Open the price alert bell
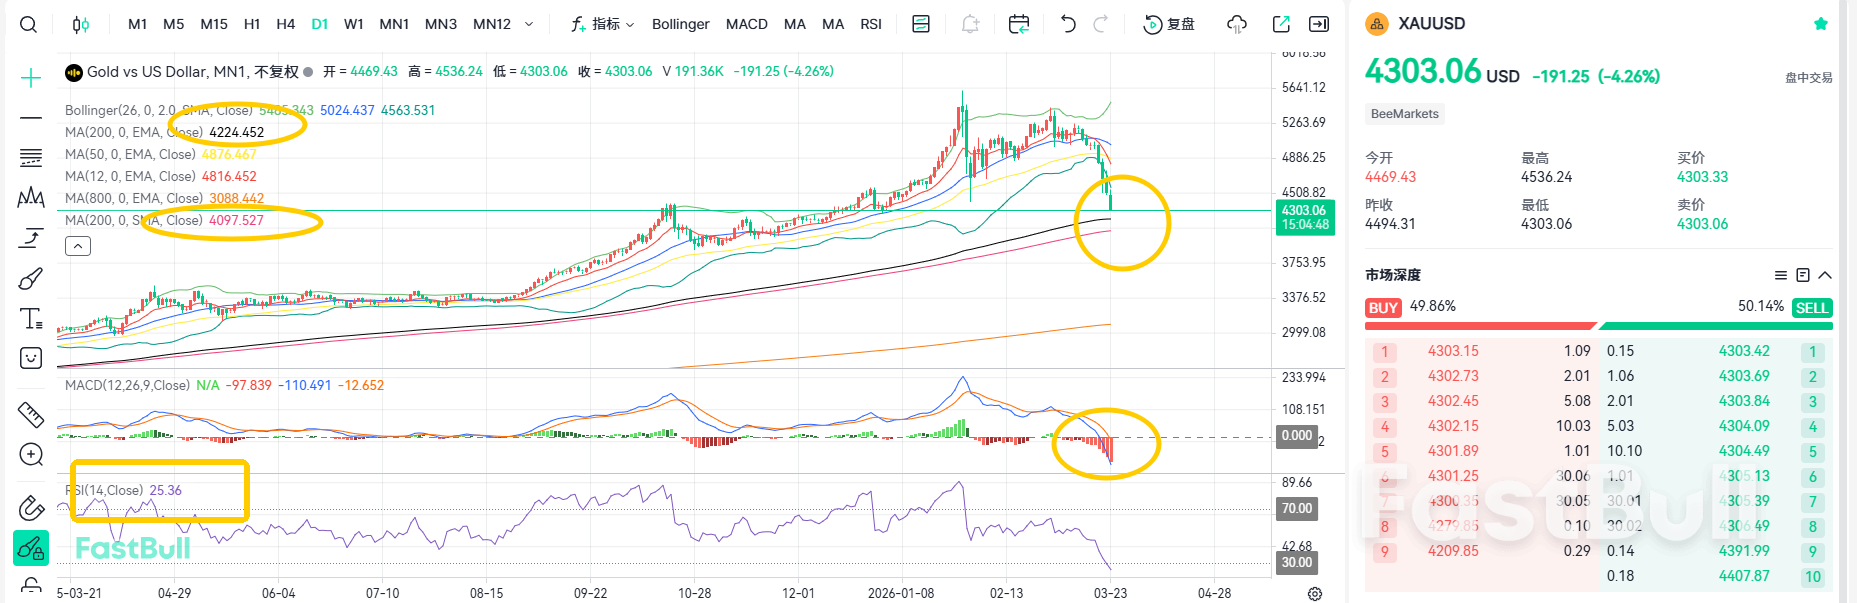 970,24
